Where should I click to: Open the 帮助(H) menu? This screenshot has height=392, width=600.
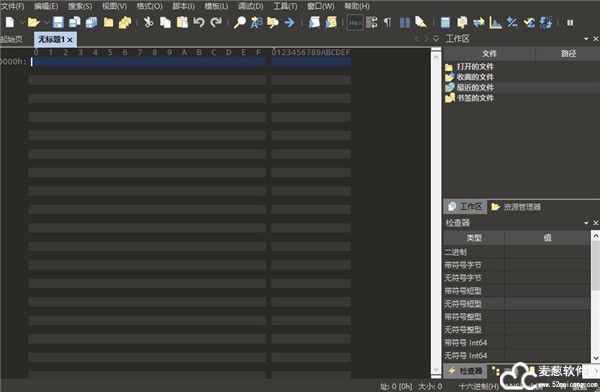pyautogui.click(x=357, y=6)
